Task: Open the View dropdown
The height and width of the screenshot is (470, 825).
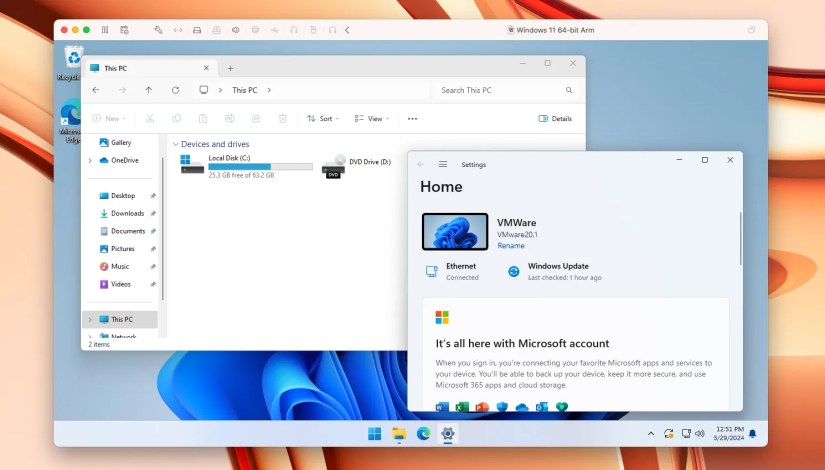Action: coord(372,118)
